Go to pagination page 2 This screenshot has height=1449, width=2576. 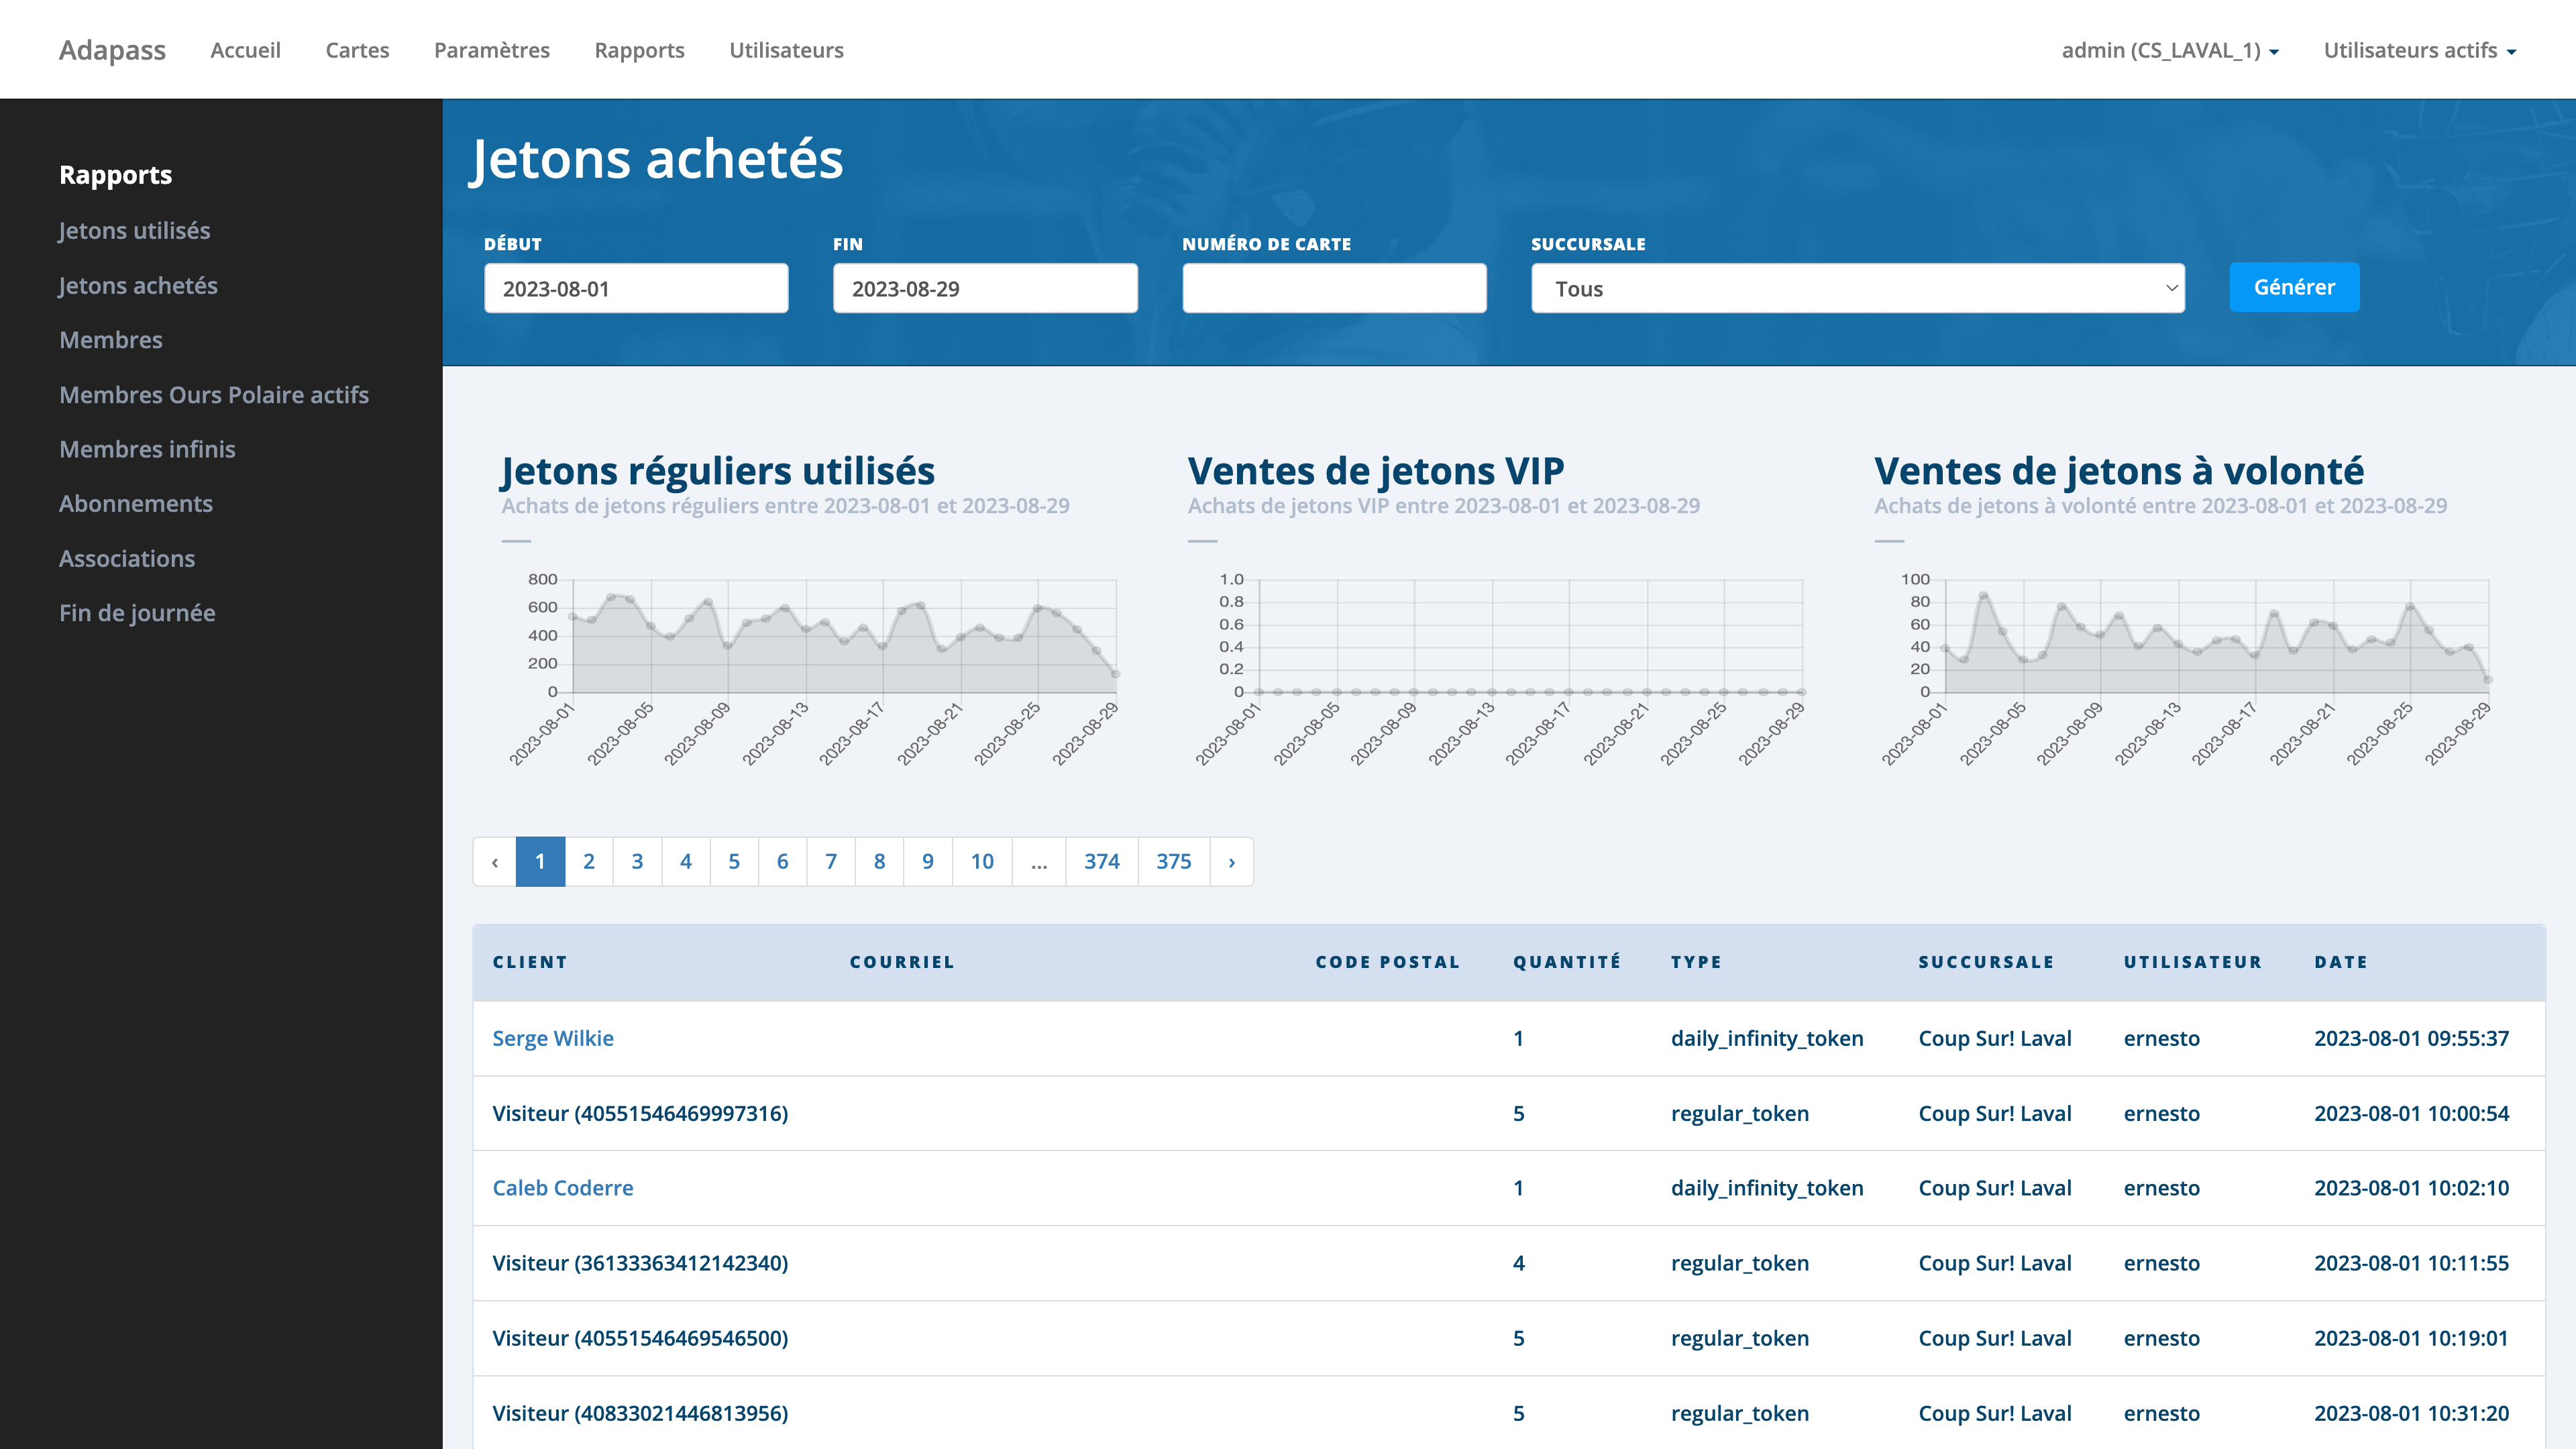[x=588, y=861]
